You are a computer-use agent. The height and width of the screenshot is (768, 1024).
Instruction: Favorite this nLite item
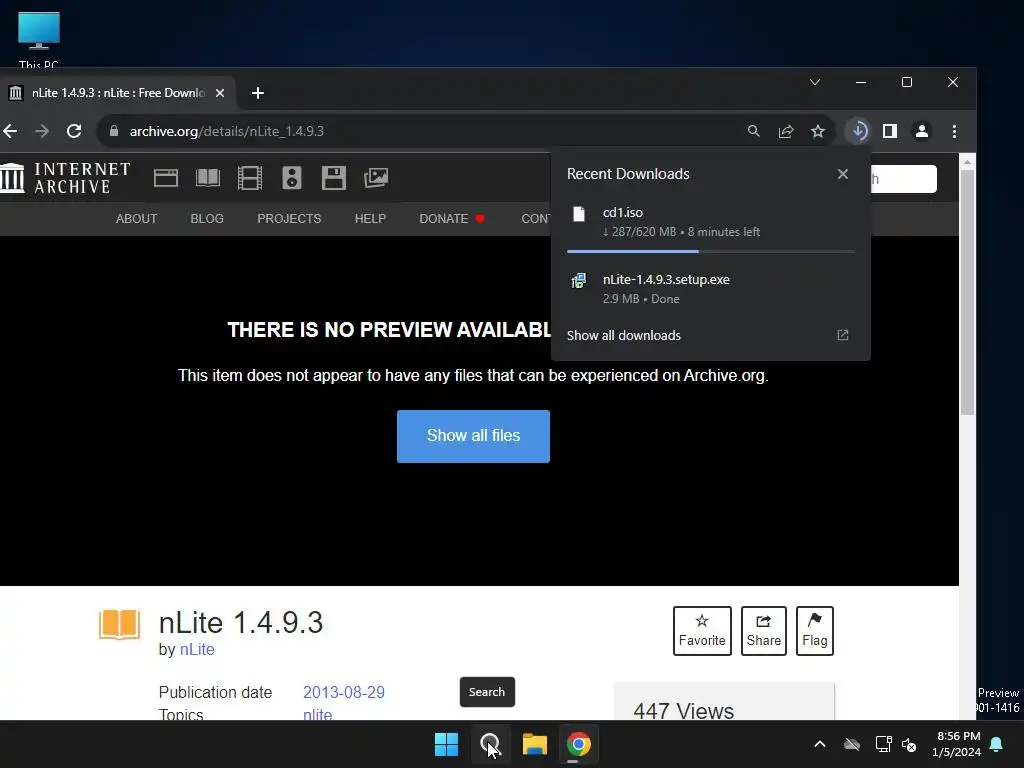[702, 631]
